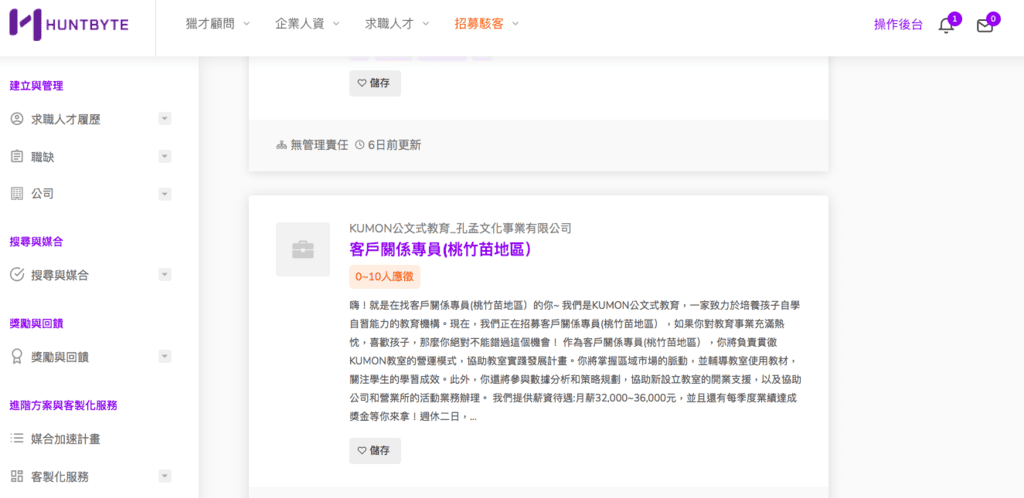Click the heart icon in KUMON job 儲存 button
1024x498 pixels.
[x=361, y=450]
